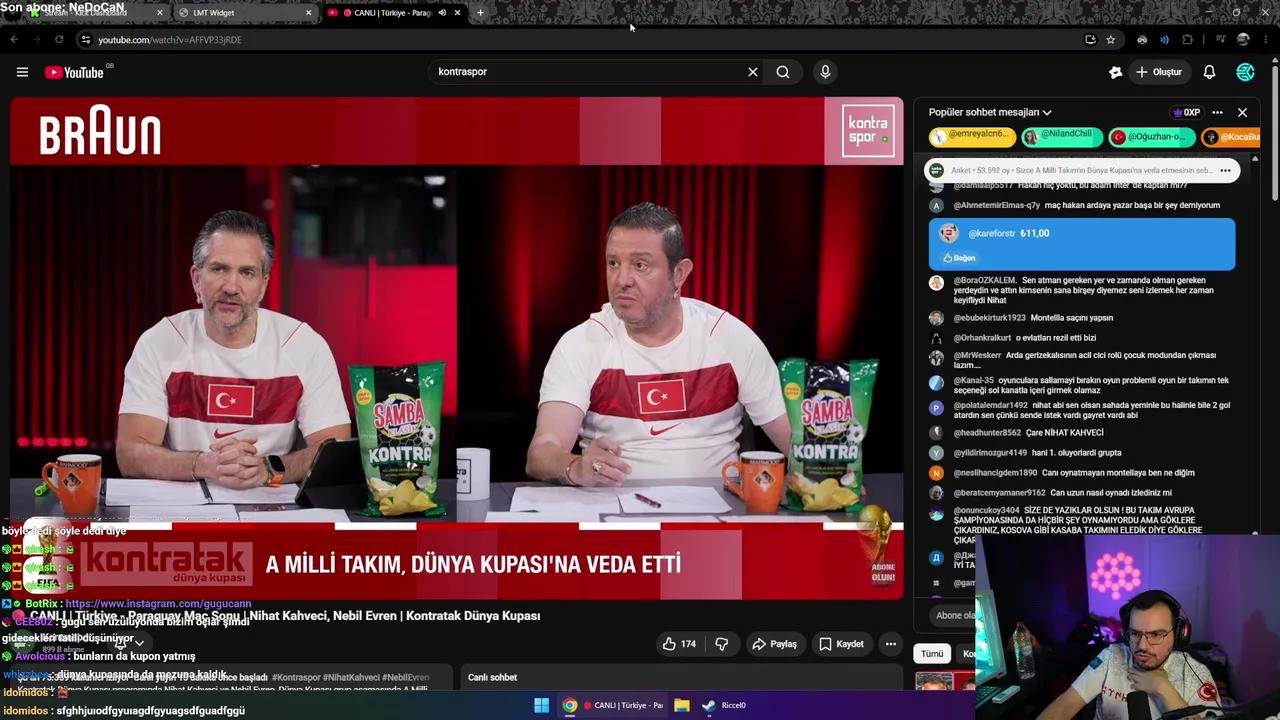Image resolution: width=1280 pixels, height=720 pixels.
Task: Open the YouTube hamburger guide menu
Action: (x=22, y=72)
